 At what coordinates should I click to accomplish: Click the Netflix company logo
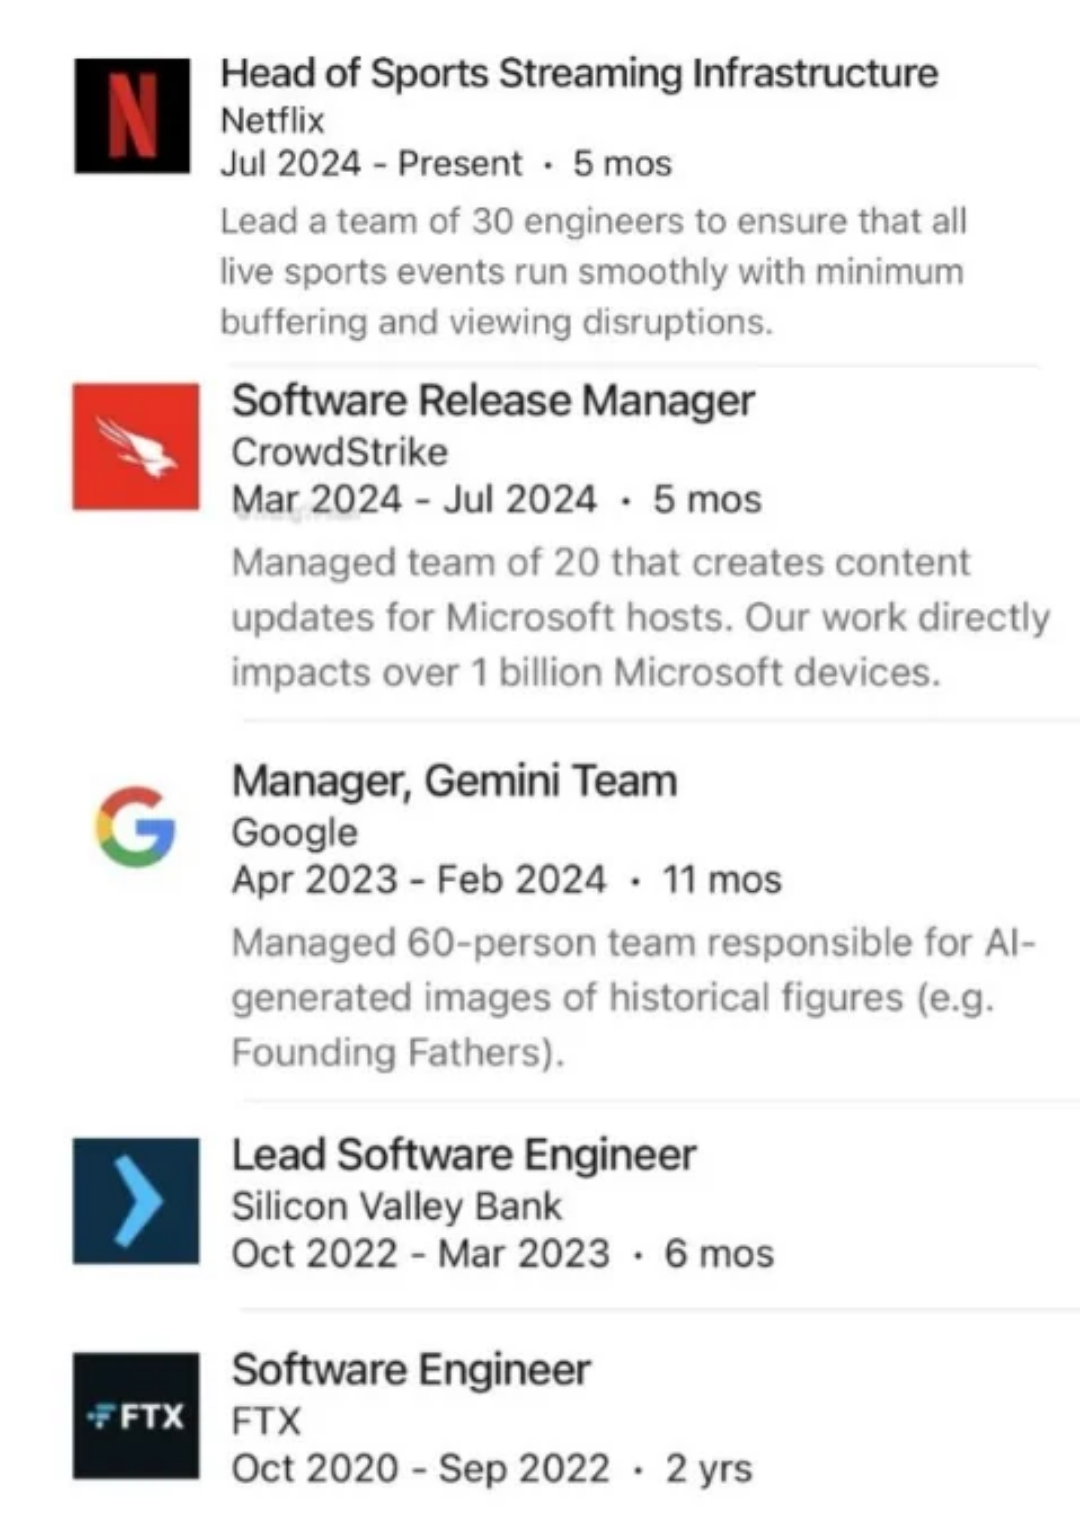[x=132, y=116]
